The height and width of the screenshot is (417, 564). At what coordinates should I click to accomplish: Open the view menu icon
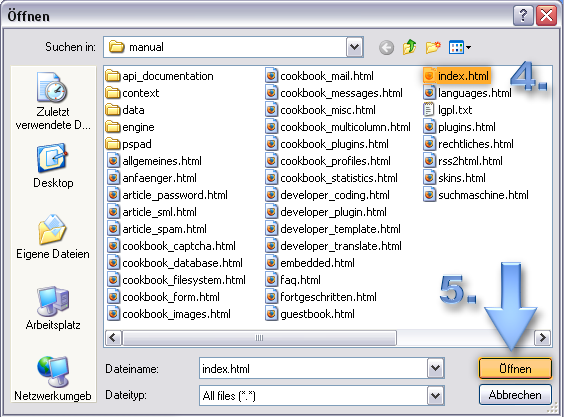coord(460,47)
